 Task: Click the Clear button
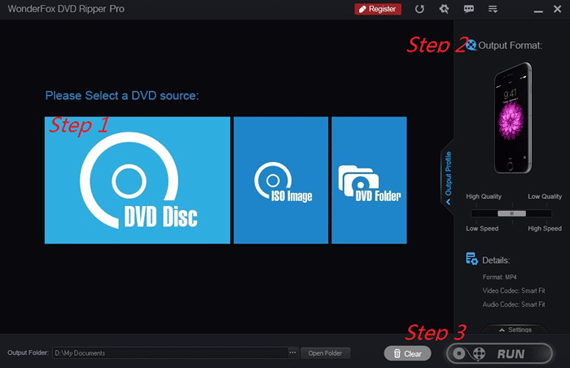(x=408, y=353)
